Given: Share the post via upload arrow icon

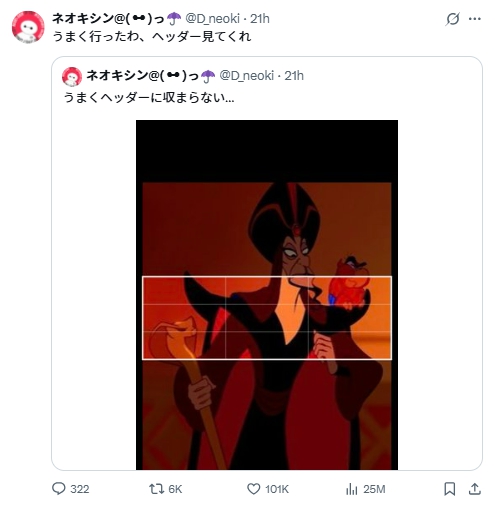Looking at the screenshot, I should click(474, 489).
